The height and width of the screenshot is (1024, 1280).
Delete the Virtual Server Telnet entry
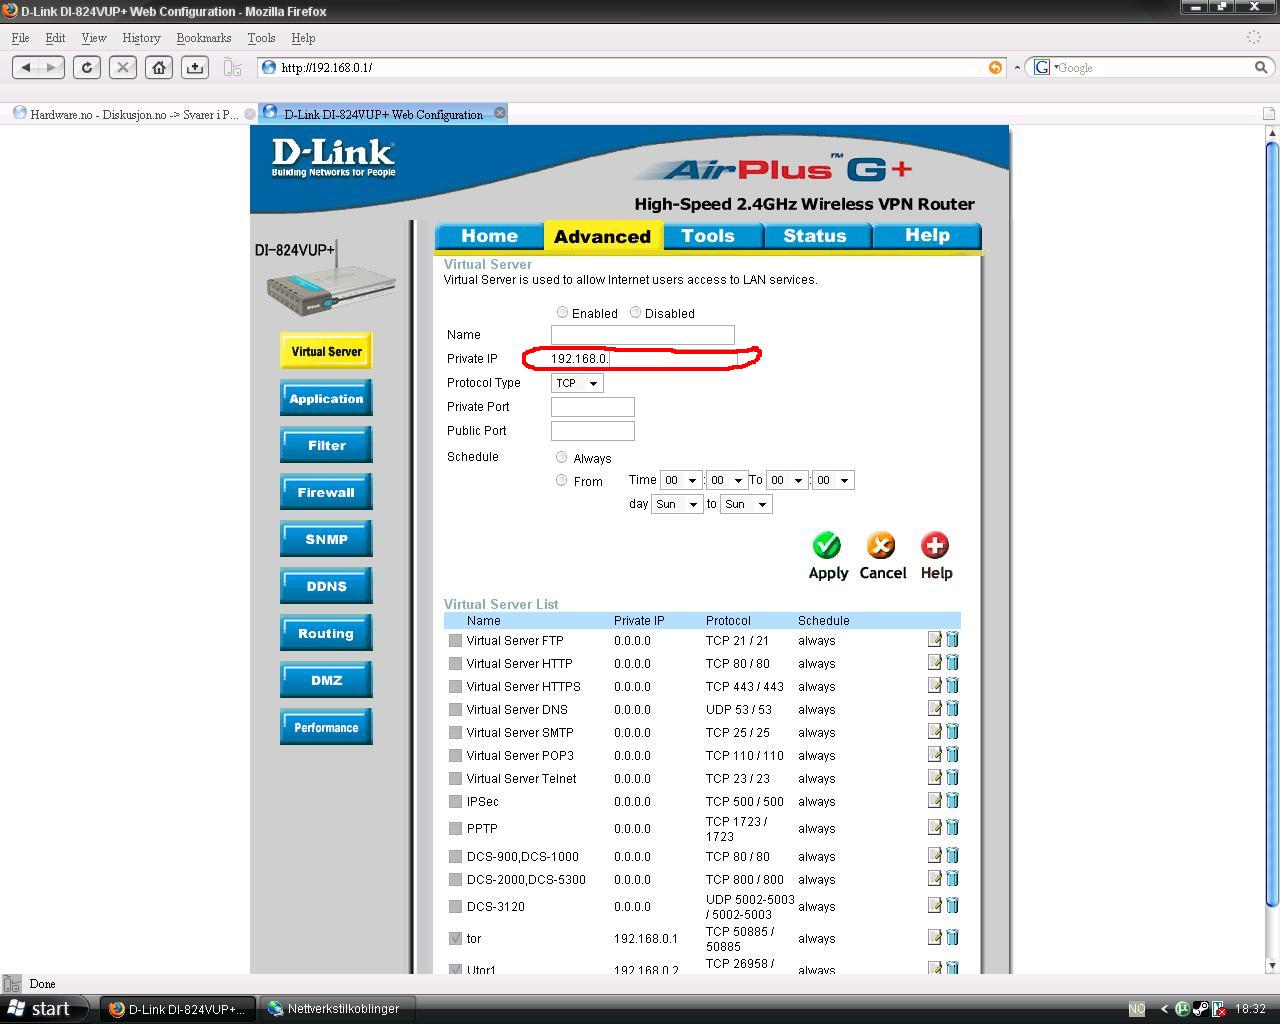pyautogui.click(x=952, y=777)
